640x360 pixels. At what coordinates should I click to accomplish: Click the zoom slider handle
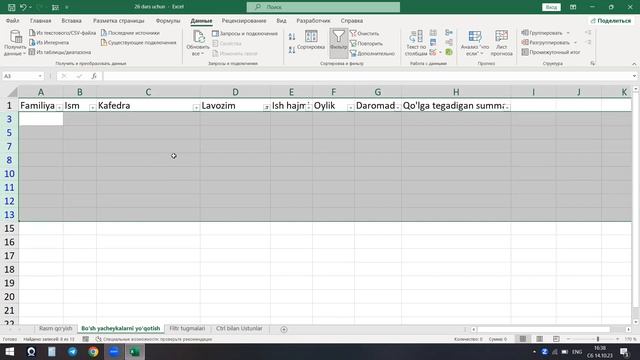pos(598,339)
